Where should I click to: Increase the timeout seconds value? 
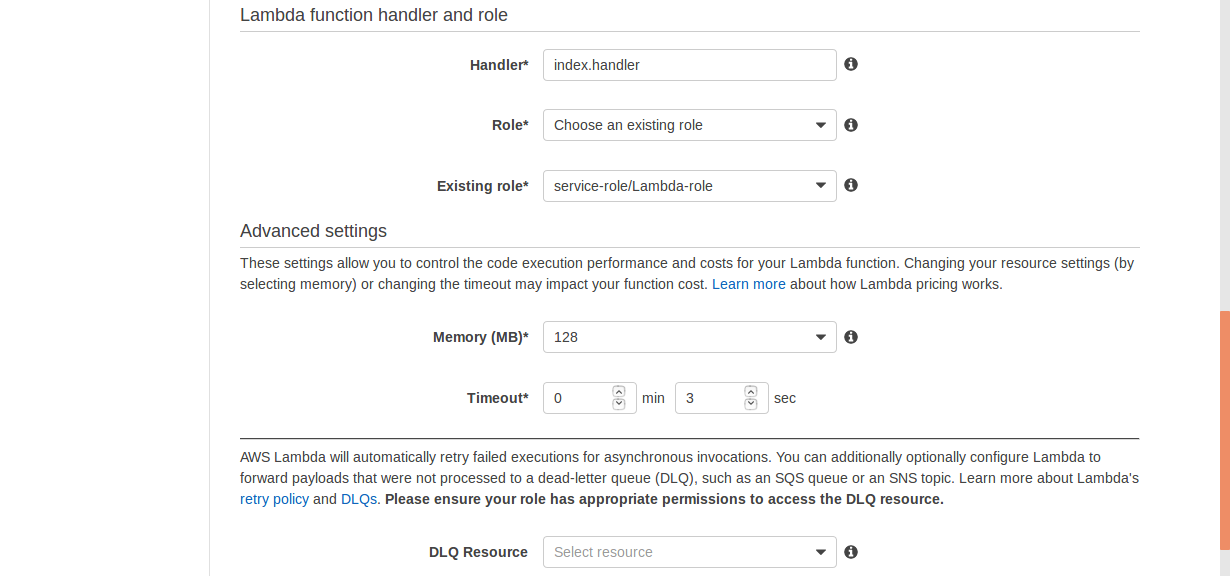point(751,392)
